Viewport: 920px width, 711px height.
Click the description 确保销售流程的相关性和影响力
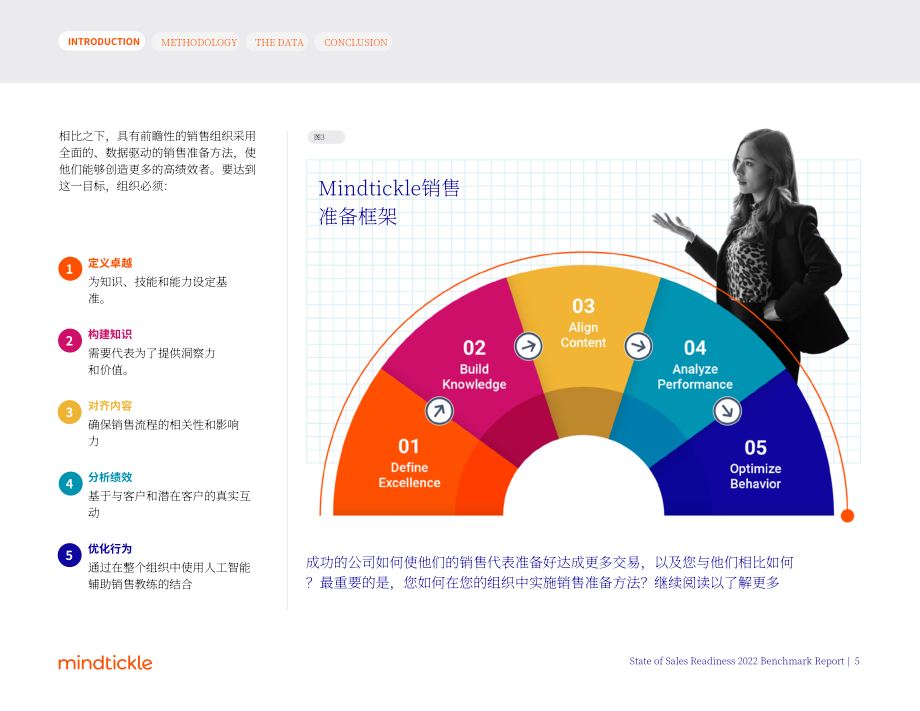point(163,432)
